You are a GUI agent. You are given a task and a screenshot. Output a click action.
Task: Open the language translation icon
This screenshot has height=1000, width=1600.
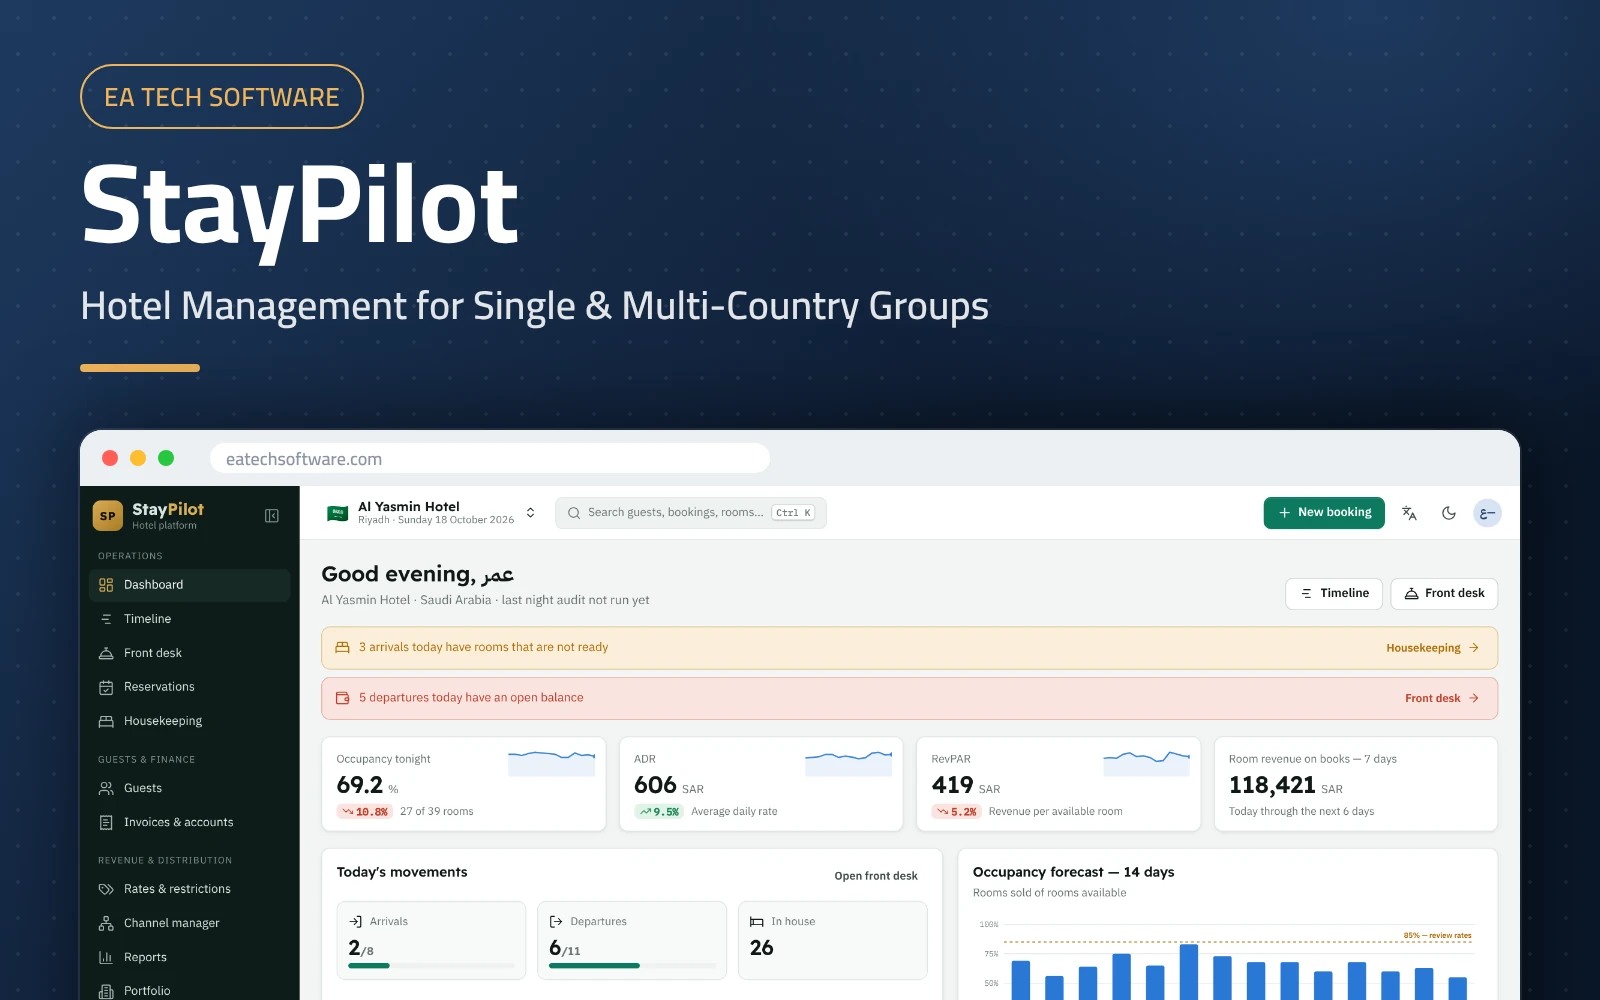[x=1409, y=513]
